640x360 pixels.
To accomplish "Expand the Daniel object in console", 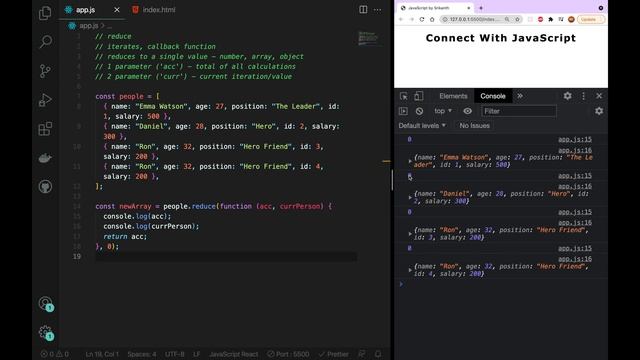I will (x=410, y=198).
